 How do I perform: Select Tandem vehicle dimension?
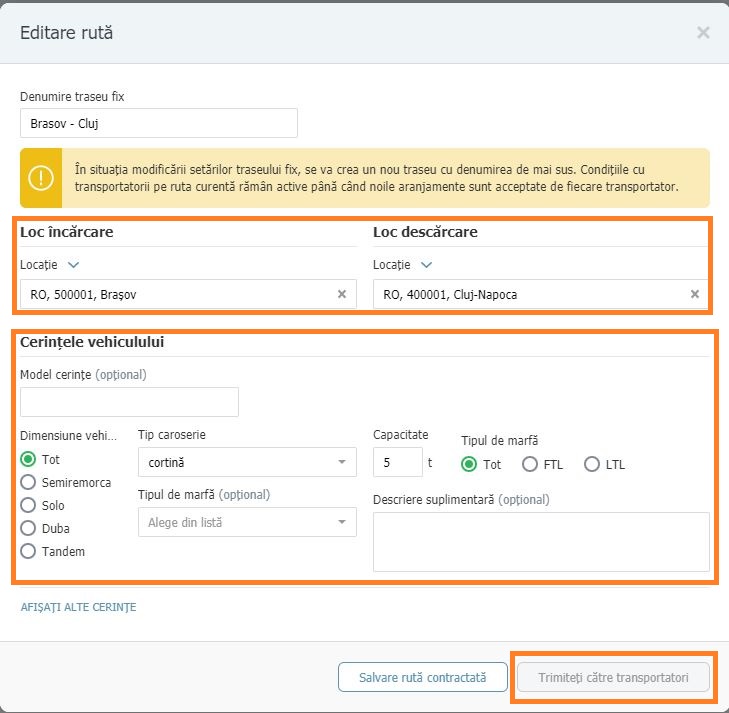[x=28, y=551]
